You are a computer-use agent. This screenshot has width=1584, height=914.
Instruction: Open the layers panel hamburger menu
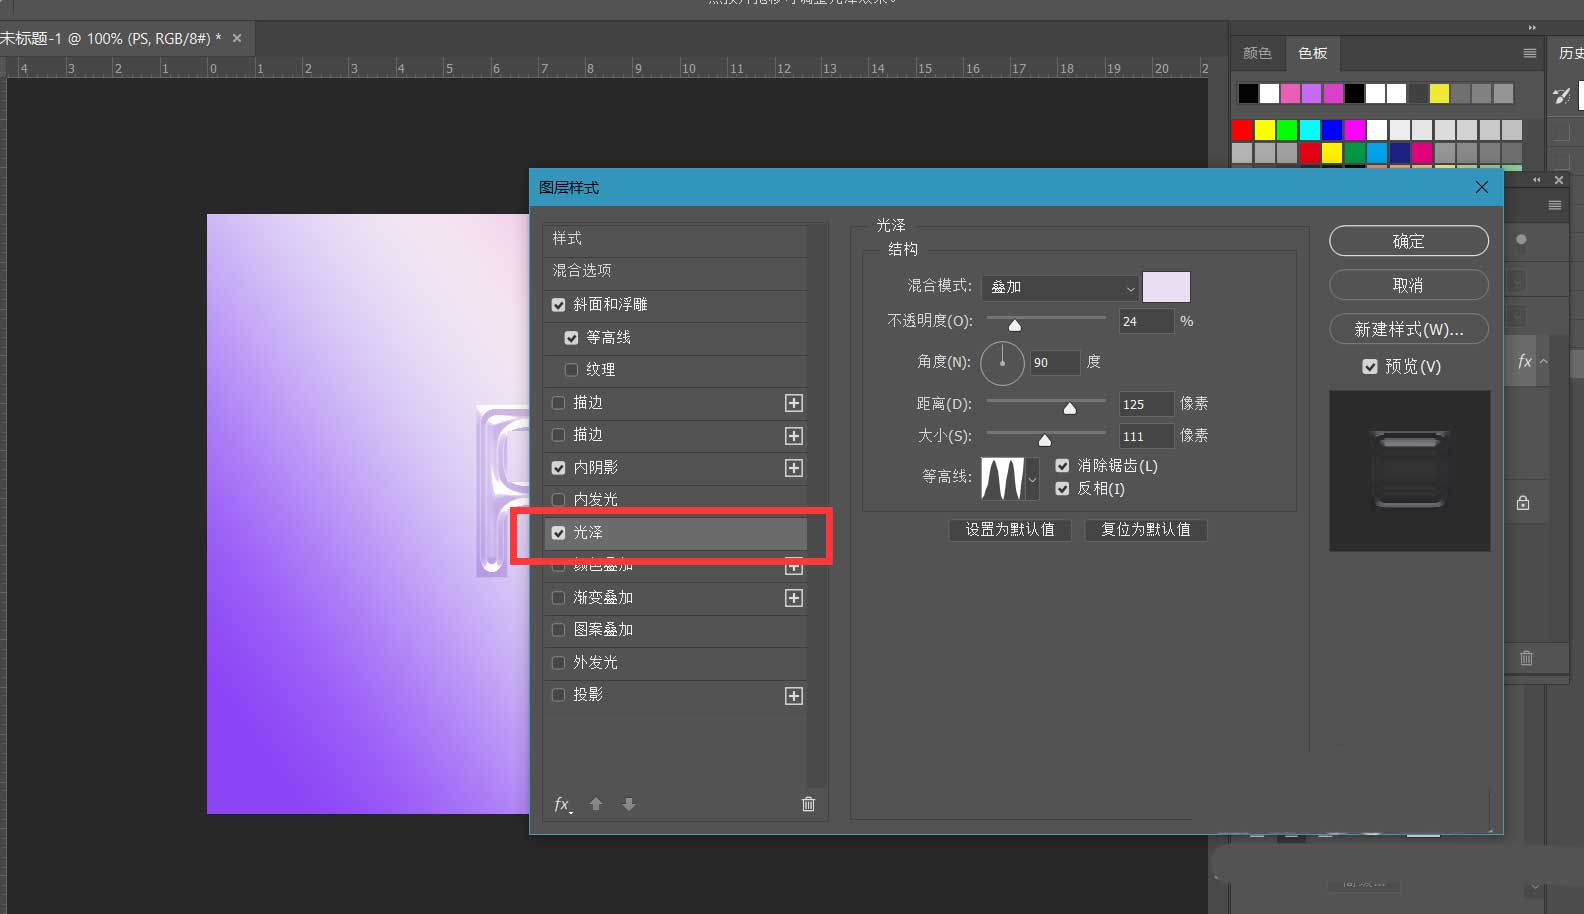[1554, 205]
